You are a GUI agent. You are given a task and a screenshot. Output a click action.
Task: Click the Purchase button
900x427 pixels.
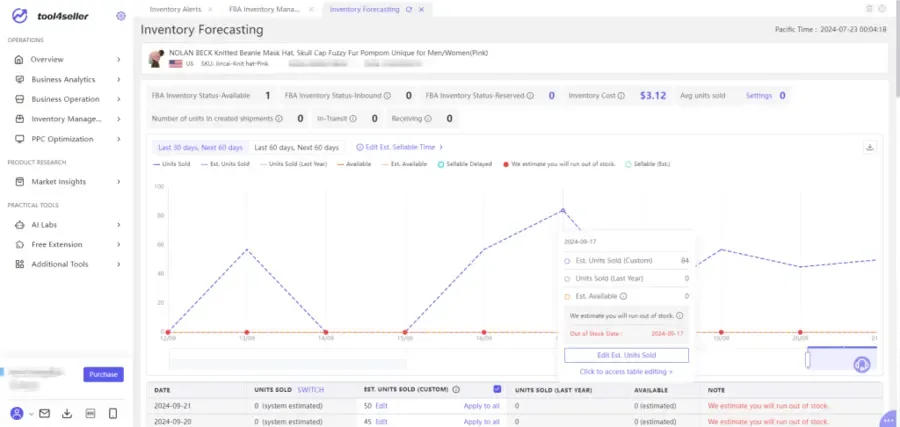pos(103,374)
